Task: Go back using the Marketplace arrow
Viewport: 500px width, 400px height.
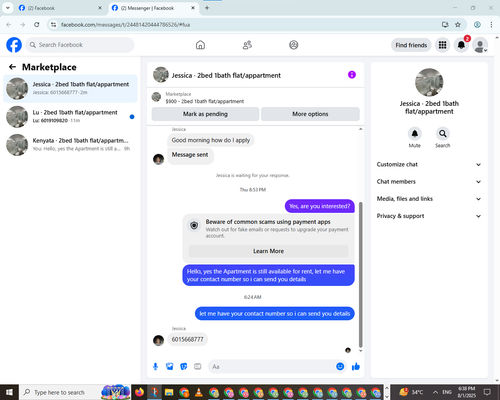Action: click(x=12, y=67)
